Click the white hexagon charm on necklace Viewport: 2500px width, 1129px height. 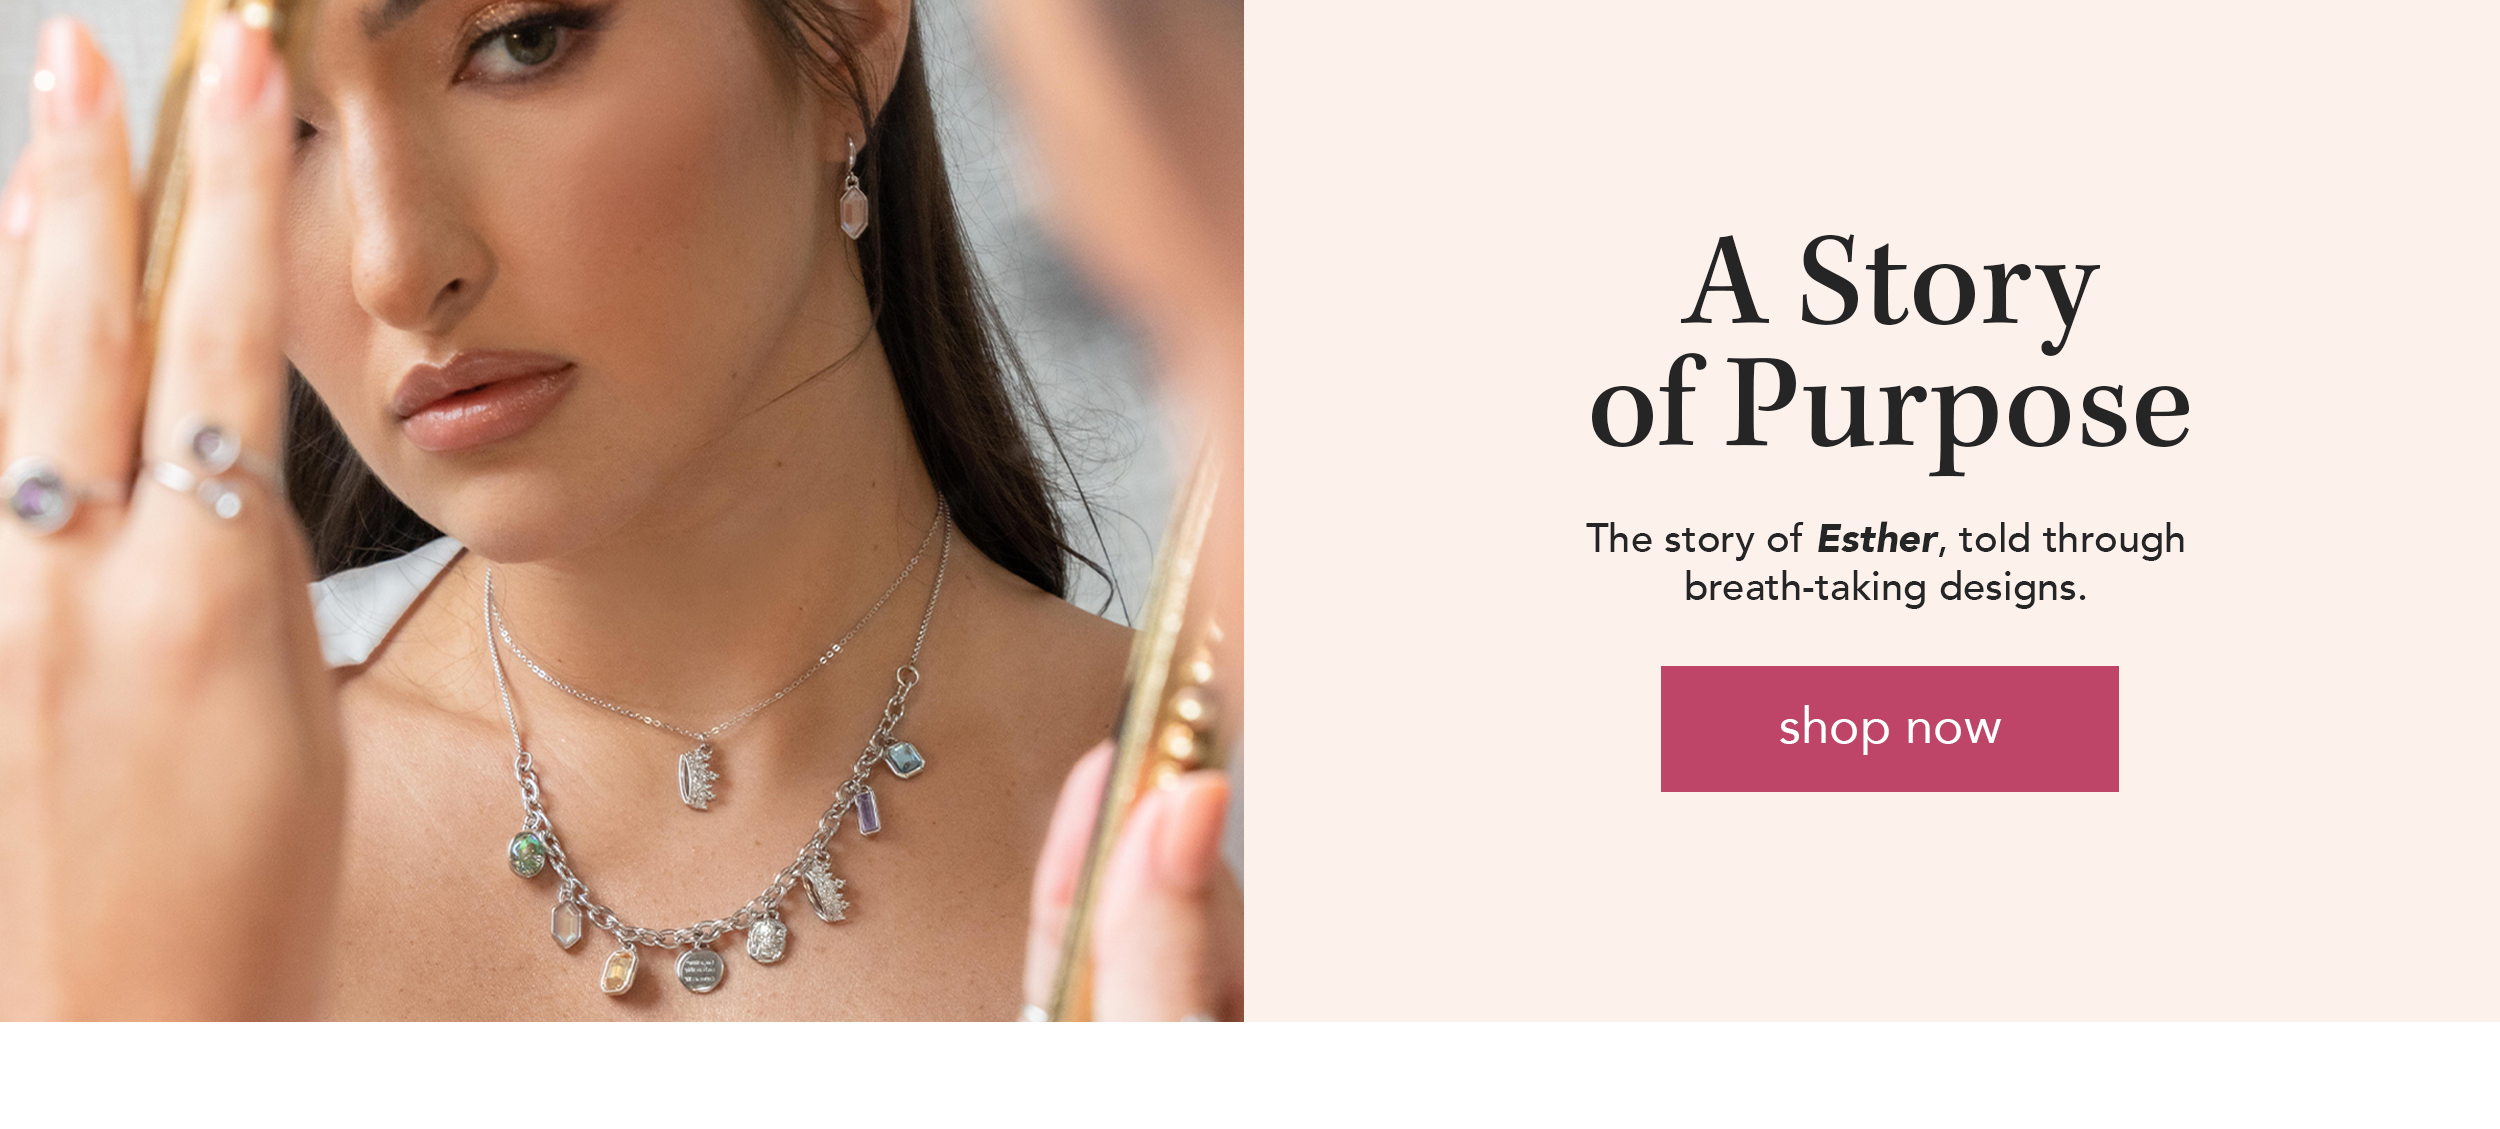point(567,925)
